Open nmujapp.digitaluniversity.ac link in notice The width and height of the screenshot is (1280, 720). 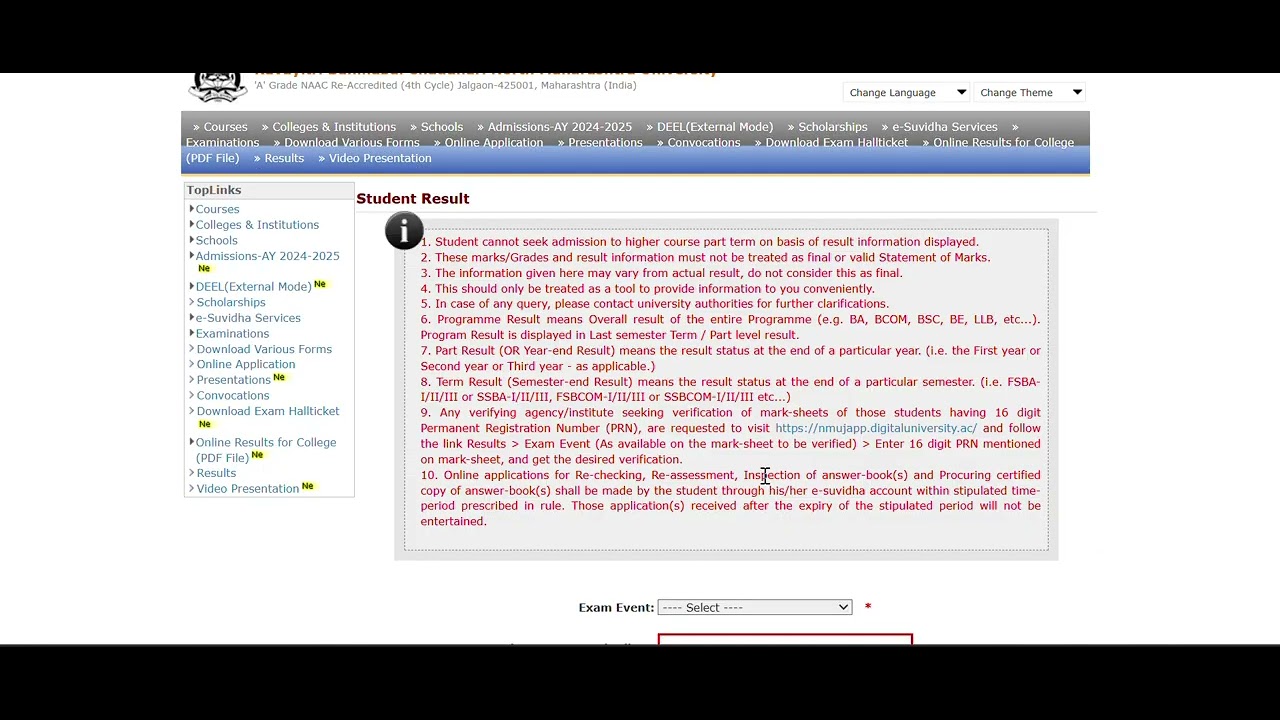(876, 428)
